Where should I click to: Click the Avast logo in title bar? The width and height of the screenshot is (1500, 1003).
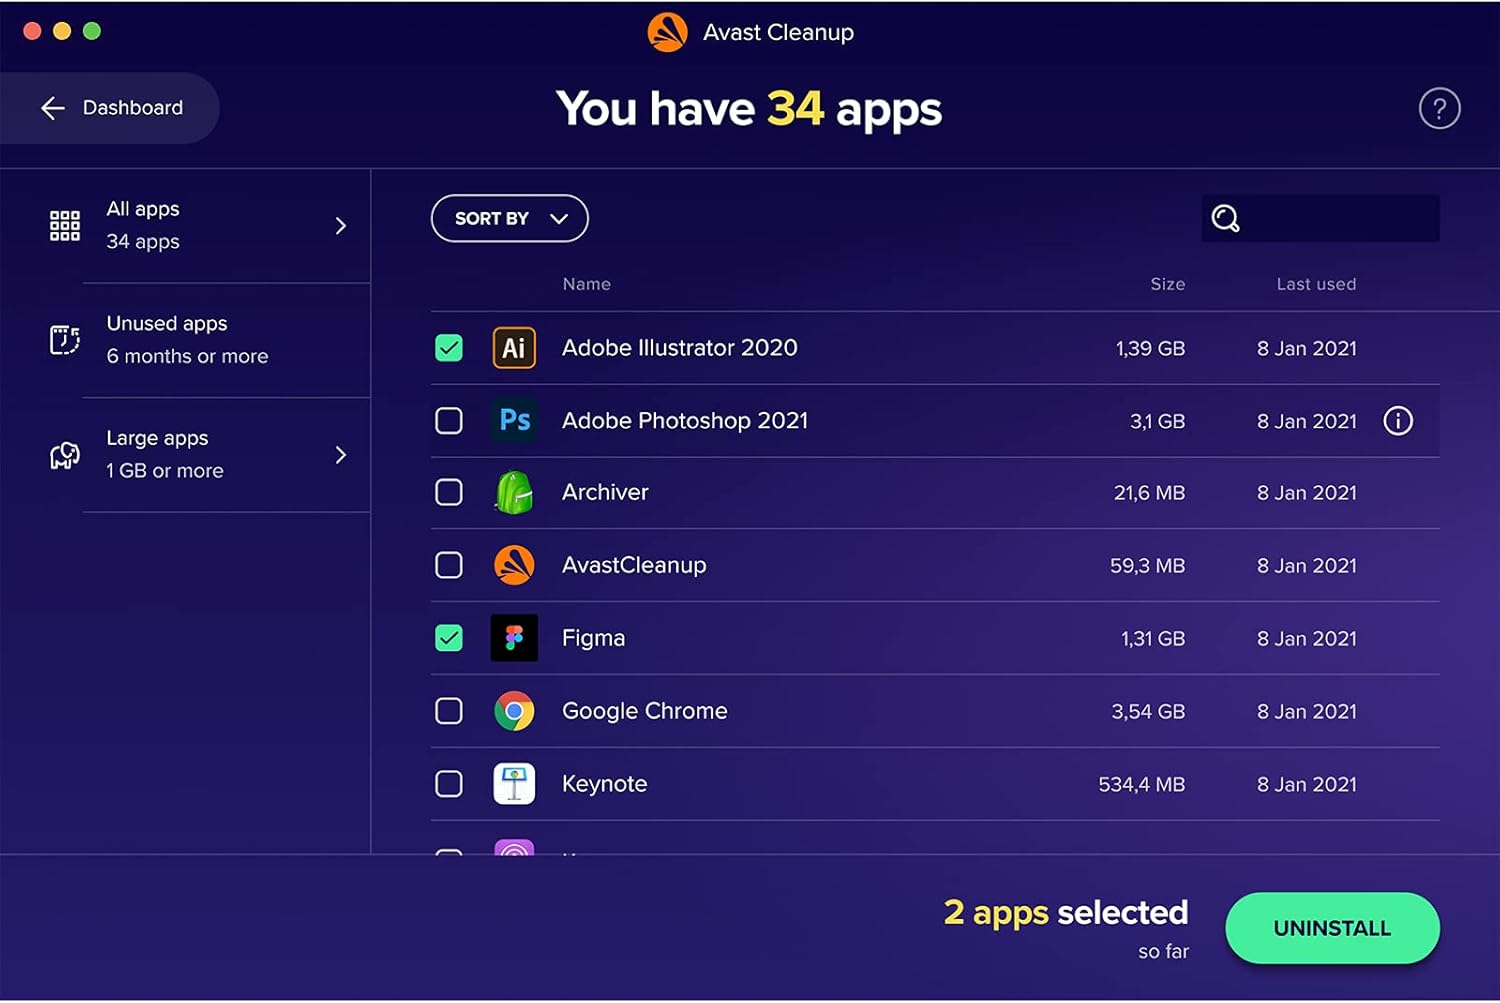(x=667, y=32)
